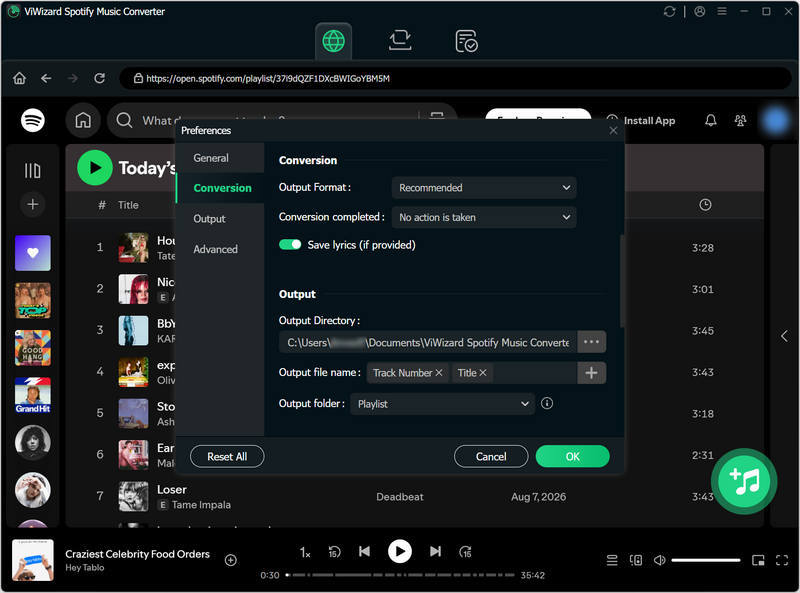The width and height of the screenshot is (800, 593).
Task: Click the browser home icon
Action: tap(19, 78)
